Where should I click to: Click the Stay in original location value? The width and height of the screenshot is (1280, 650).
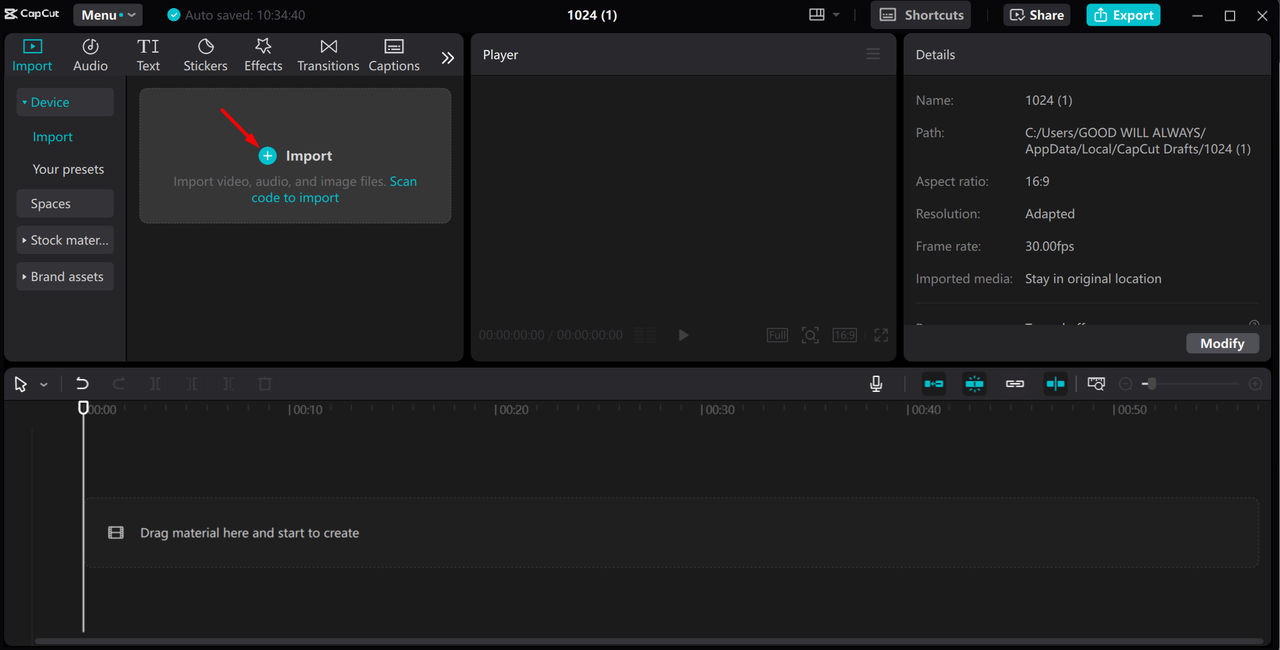pos(1093,279)
